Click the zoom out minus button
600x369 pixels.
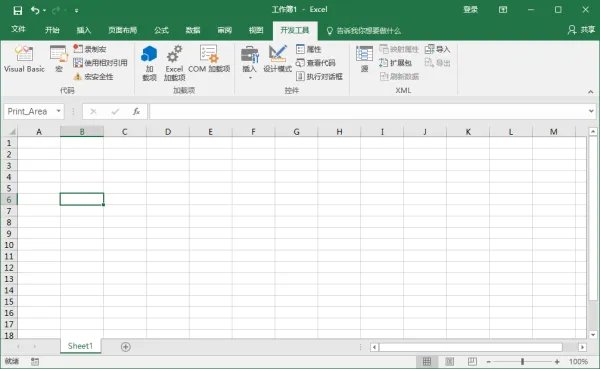489,362
